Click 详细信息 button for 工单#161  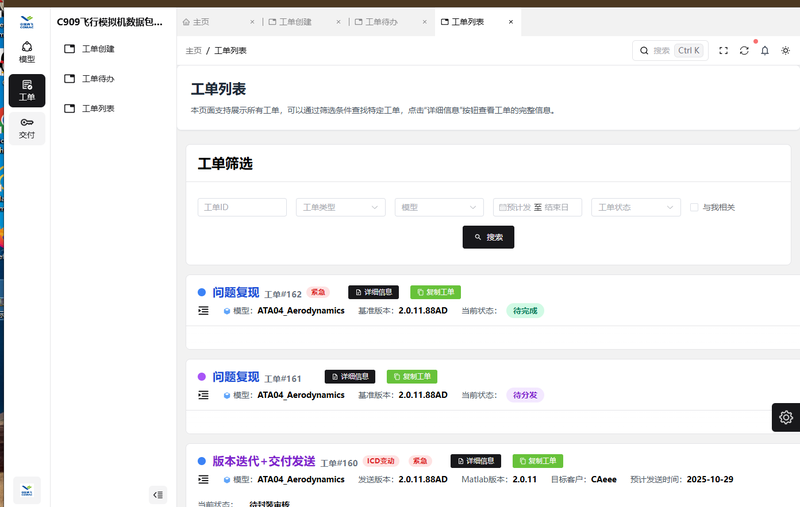350,376
